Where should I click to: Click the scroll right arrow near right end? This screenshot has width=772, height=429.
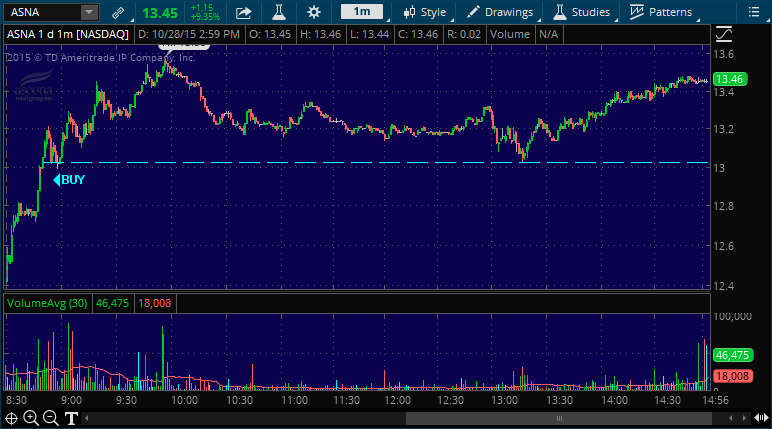(744, 419)
